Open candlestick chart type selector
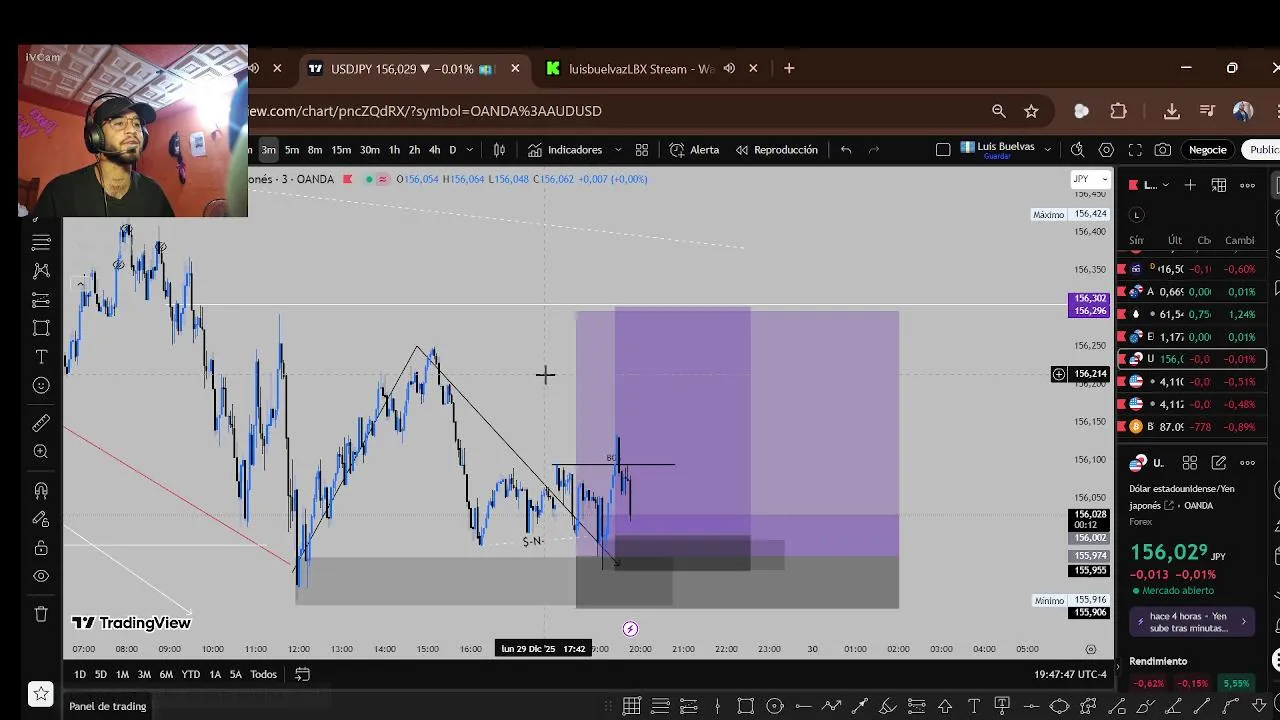Screen dimensions: 1280x720 [x=499, y=150]
